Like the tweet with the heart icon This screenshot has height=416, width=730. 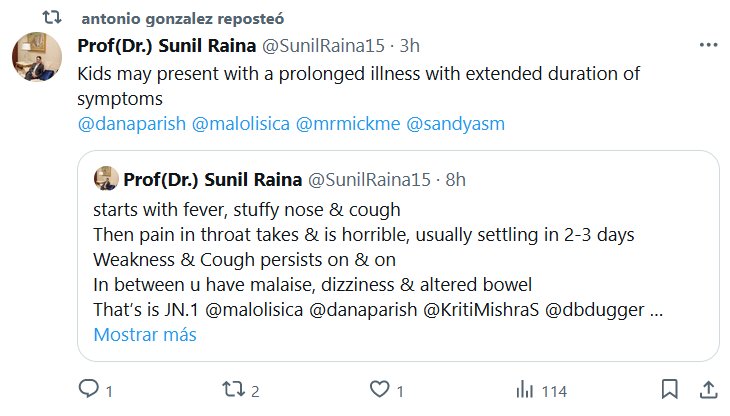[x=379, y=389]
